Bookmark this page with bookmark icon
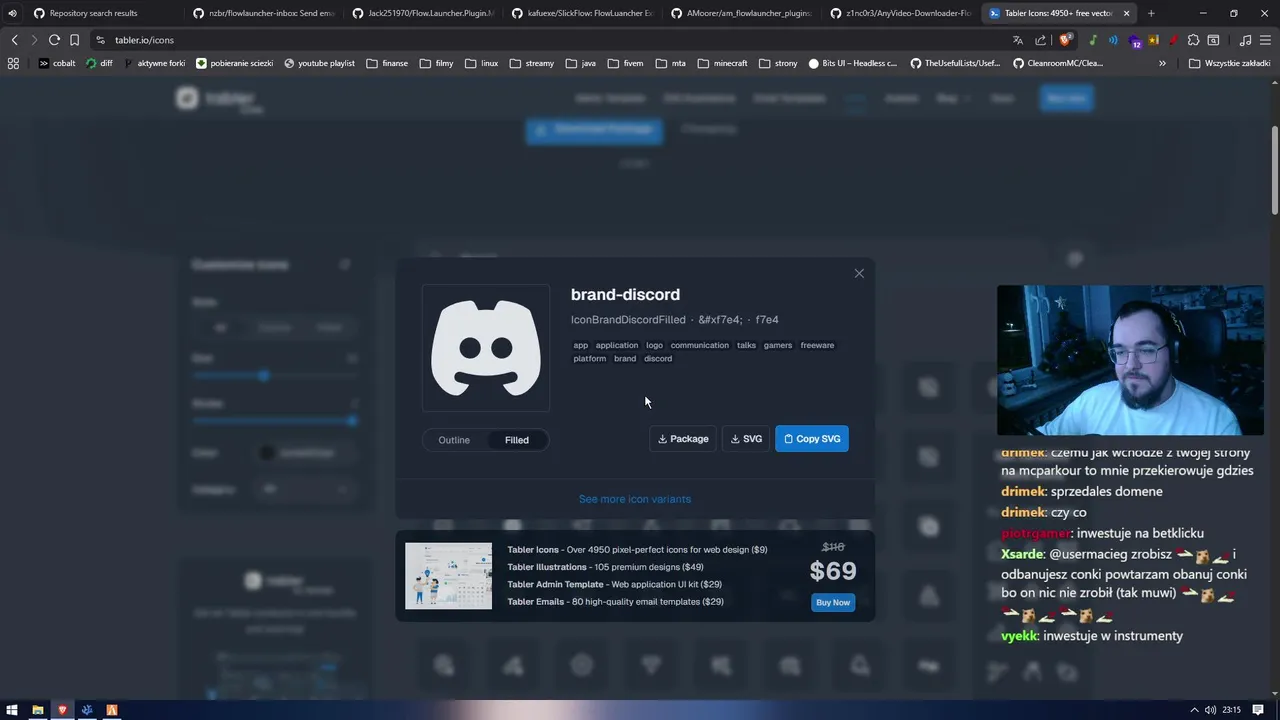Screen dimensions: 1280x720 (x=74, y=40)
